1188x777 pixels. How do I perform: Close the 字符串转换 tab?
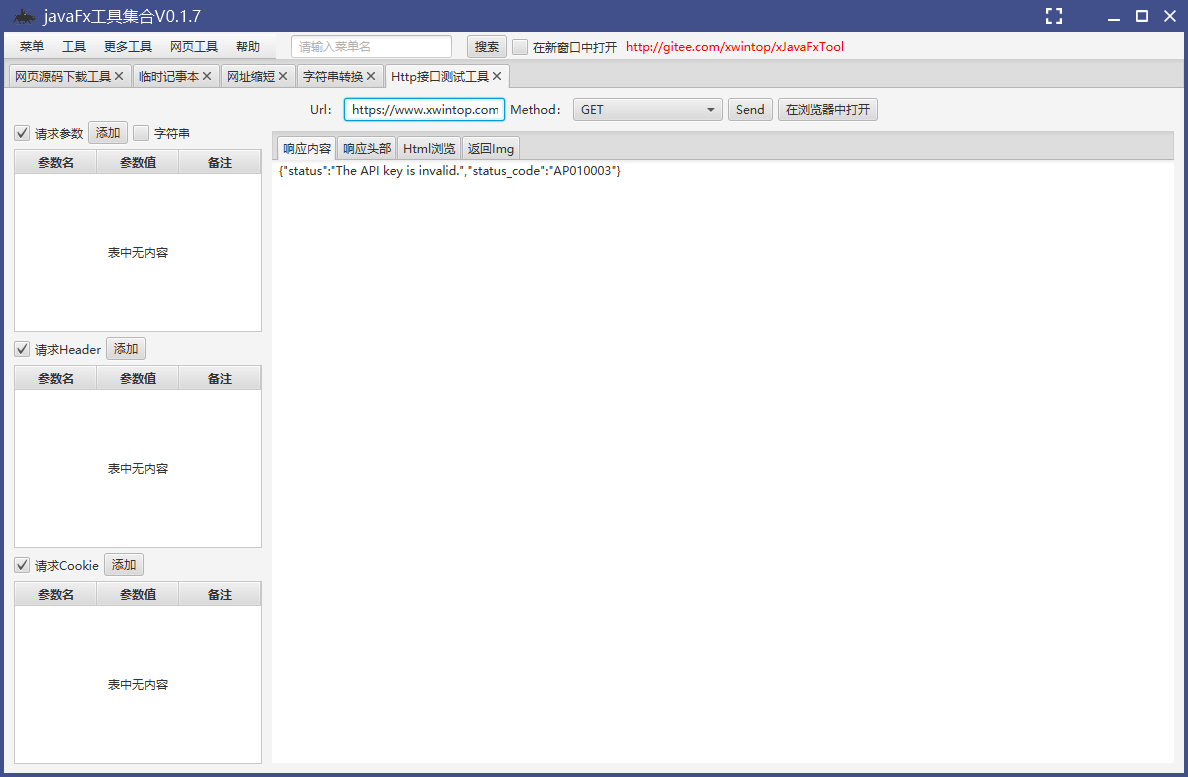[x=370, y=76]
